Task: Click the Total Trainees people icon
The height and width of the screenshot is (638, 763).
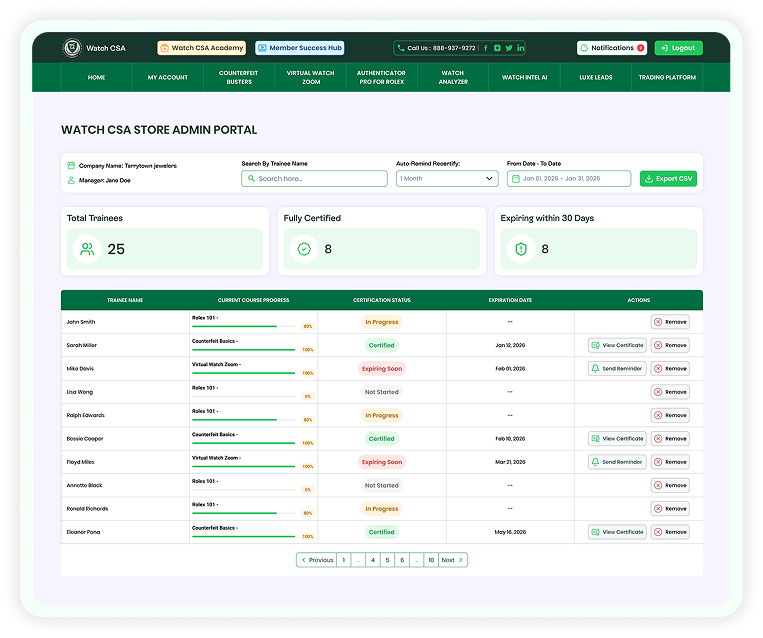Action: click(87, 249)
